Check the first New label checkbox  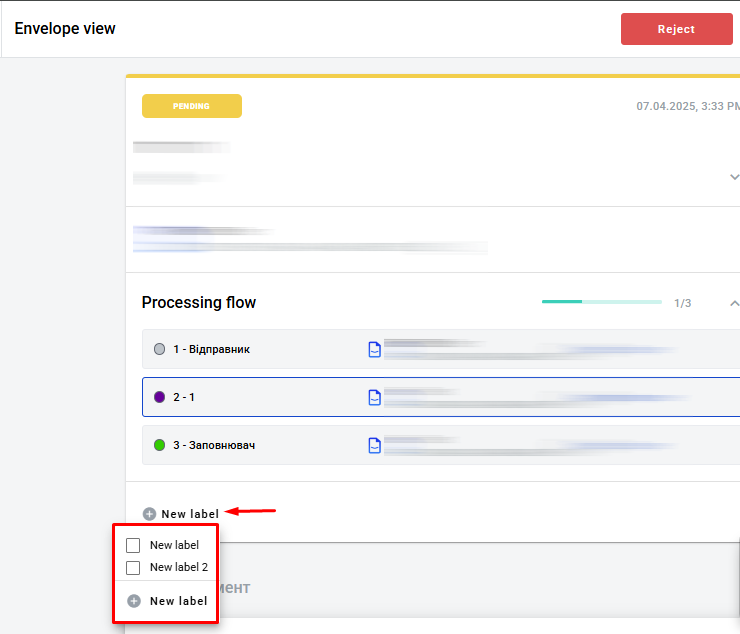133,545
